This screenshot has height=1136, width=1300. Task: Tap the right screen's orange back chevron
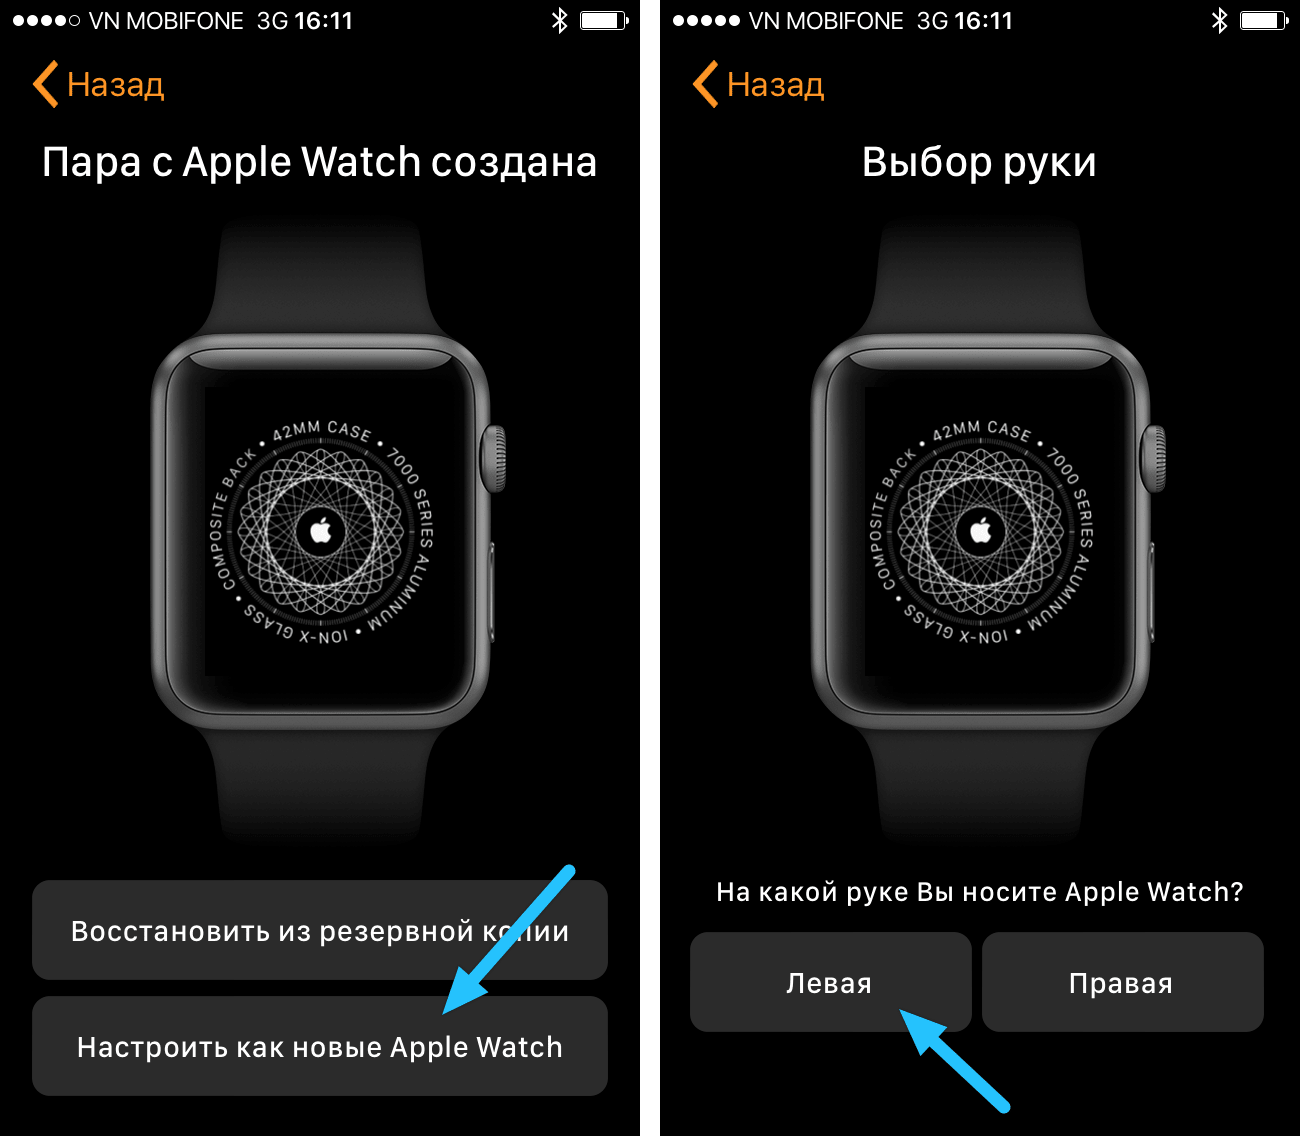tap(705, 84)
